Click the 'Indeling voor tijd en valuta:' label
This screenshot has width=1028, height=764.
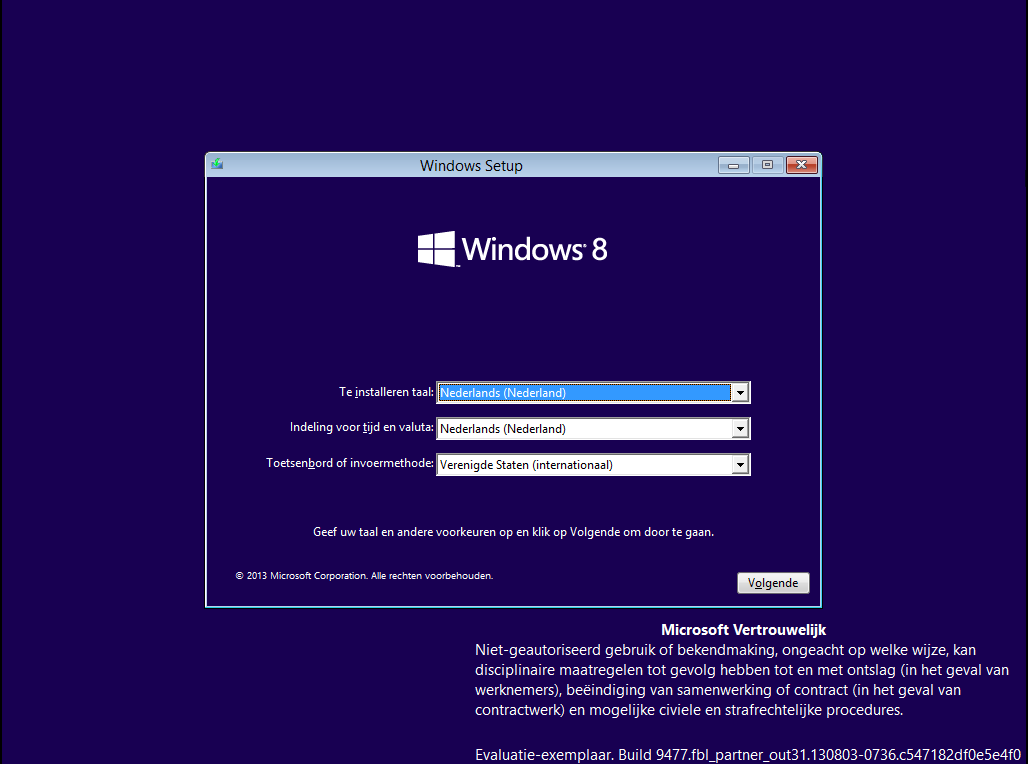pos(362,428)
